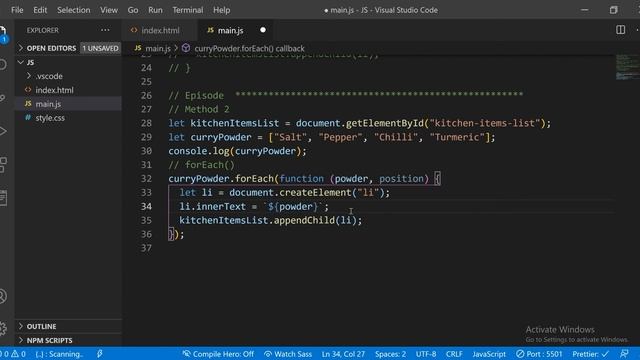
Task: Switch to the main.js editor tab
Action: pos(230,30)
